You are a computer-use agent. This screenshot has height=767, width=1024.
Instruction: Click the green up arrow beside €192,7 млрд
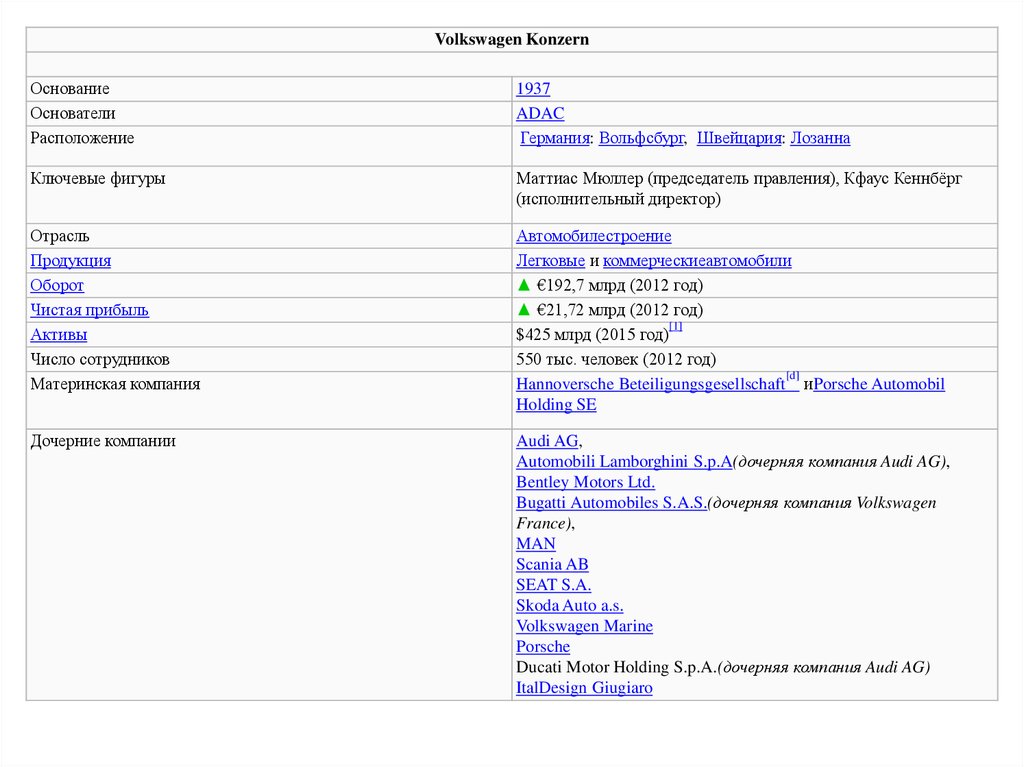(523, 285)
